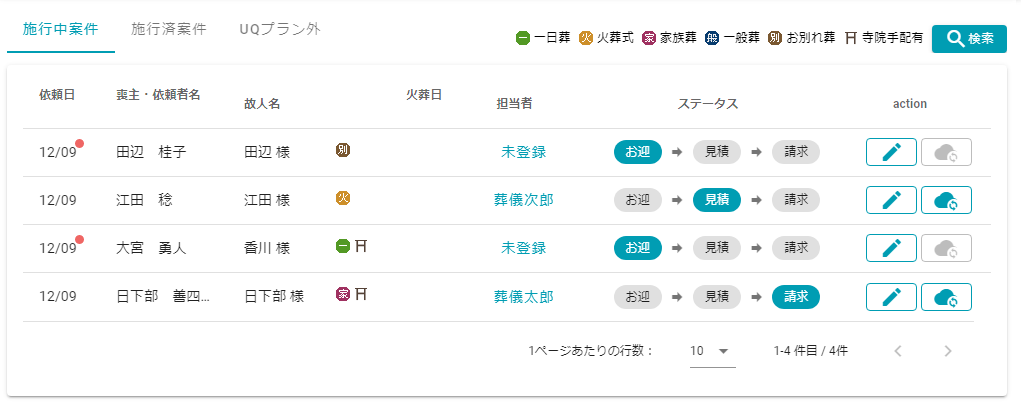
Task: Click edit pencil icon for 江田 稔 row
Action: [x=890, y=200]
